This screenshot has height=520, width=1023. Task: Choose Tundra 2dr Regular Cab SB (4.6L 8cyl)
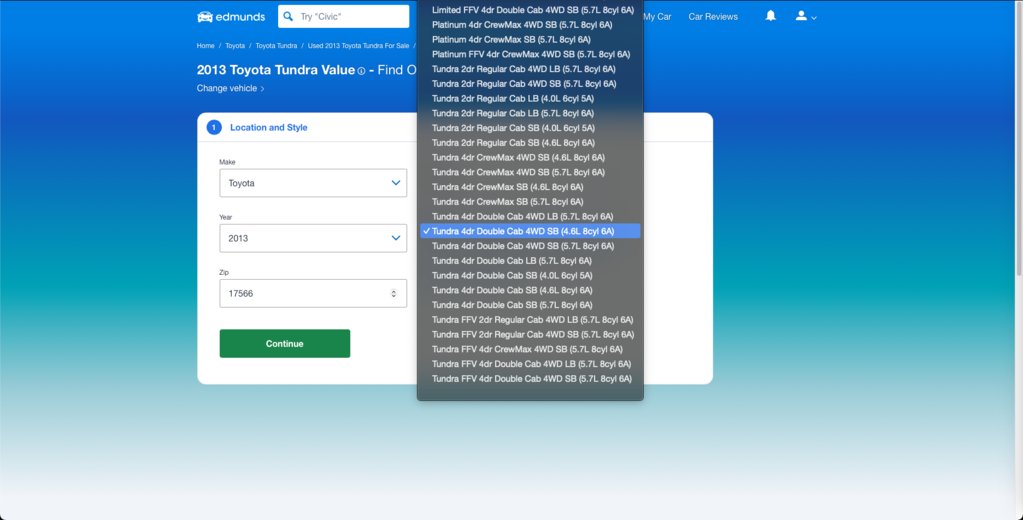(x=530, y=143)
